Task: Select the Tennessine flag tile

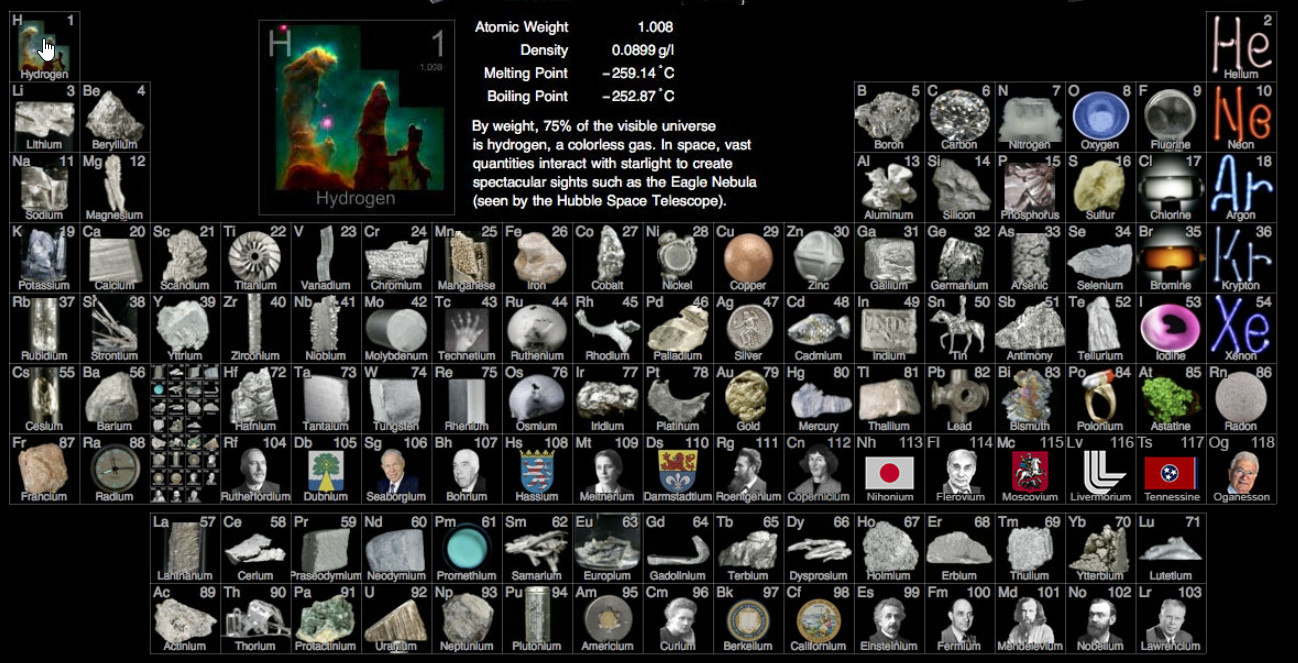Action: tap(1171, 469)
